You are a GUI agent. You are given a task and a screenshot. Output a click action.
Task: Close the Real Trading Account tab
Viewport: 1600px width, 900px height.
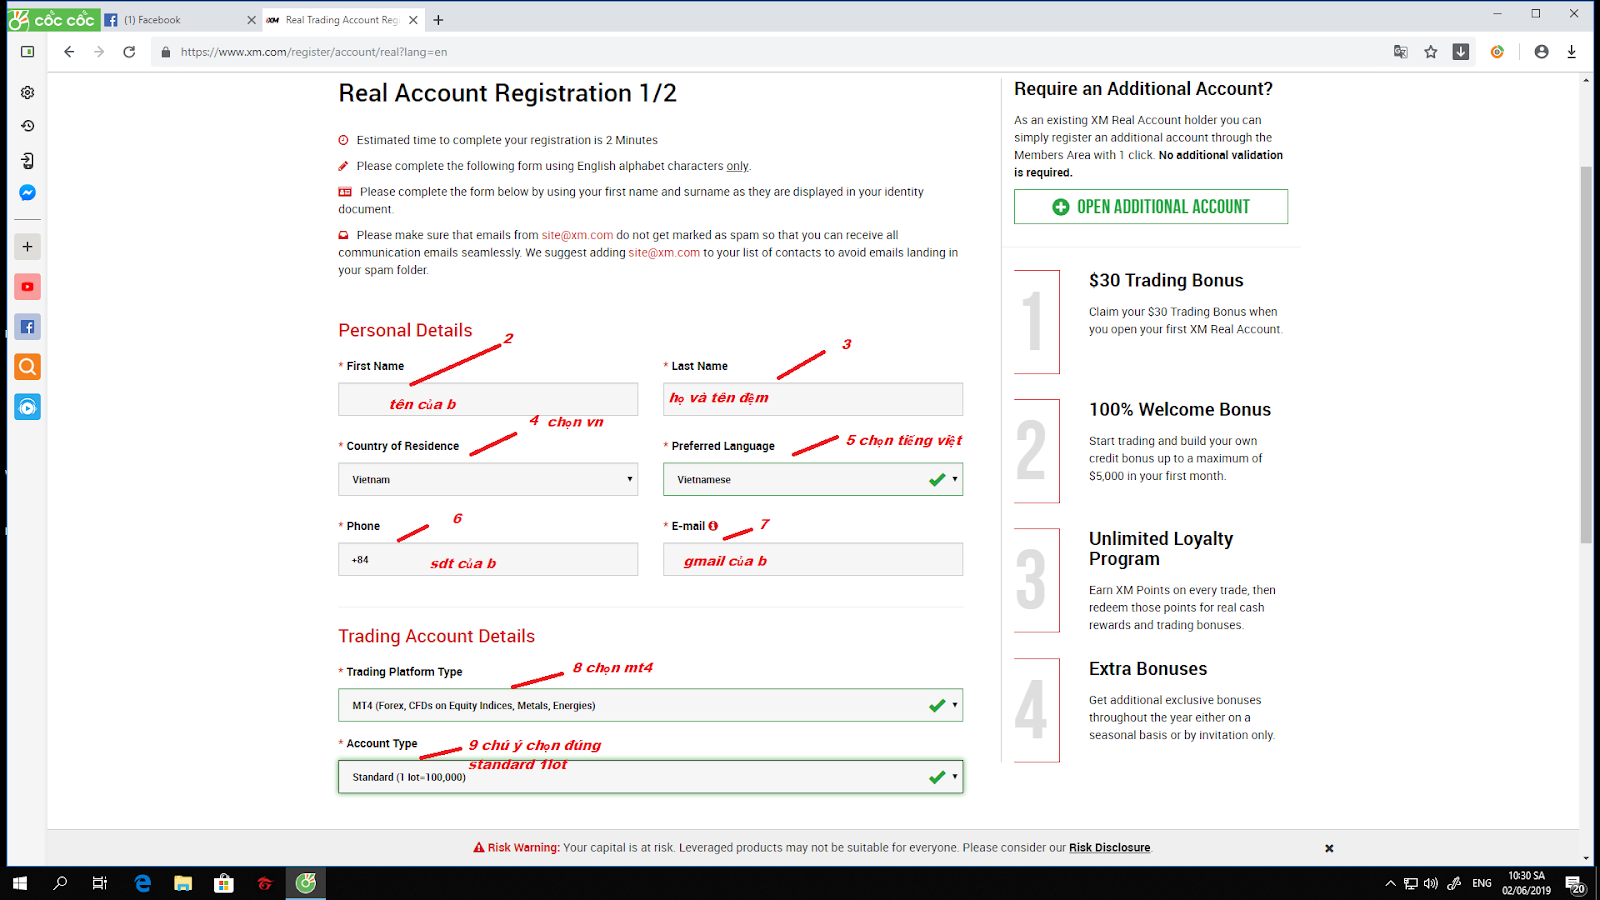click(413, 20)
